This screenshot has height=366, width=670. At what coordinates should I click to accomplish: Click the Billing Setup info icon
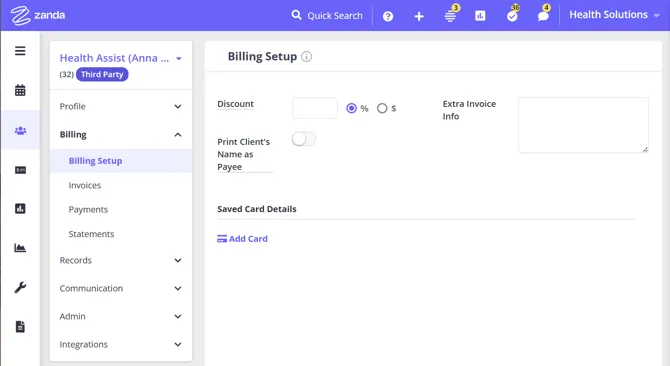pos(306,56)
